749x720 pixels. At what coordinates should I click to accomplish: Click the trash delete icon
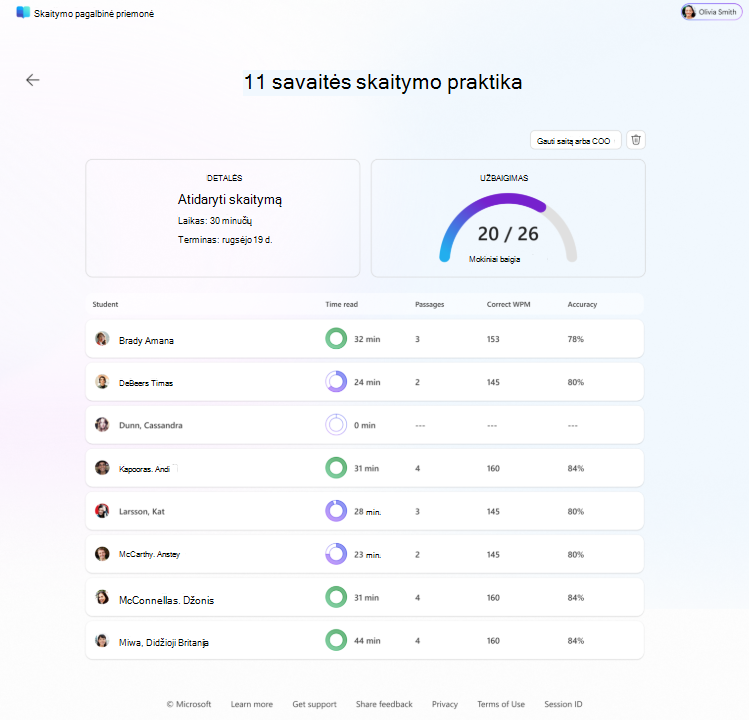[636, 140]
